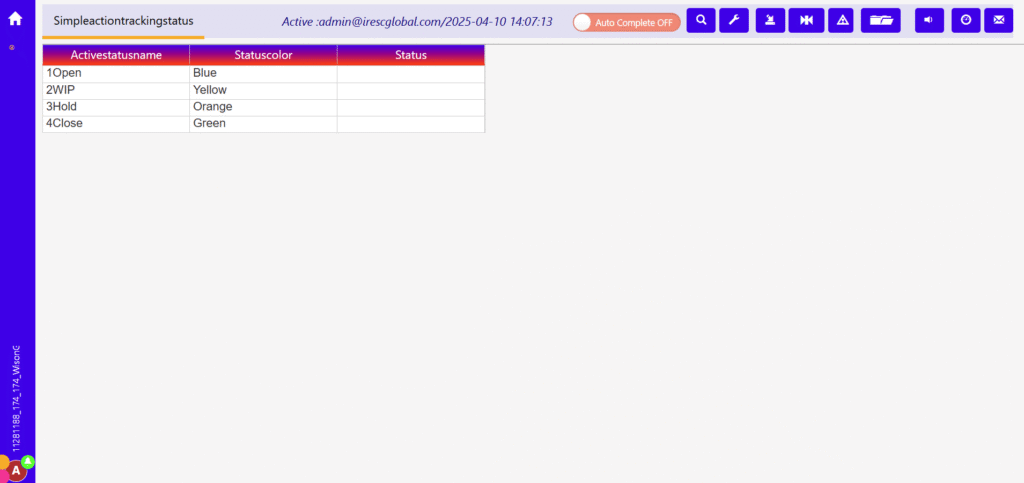Sort by Activestatusname column header

pos(116,55)
